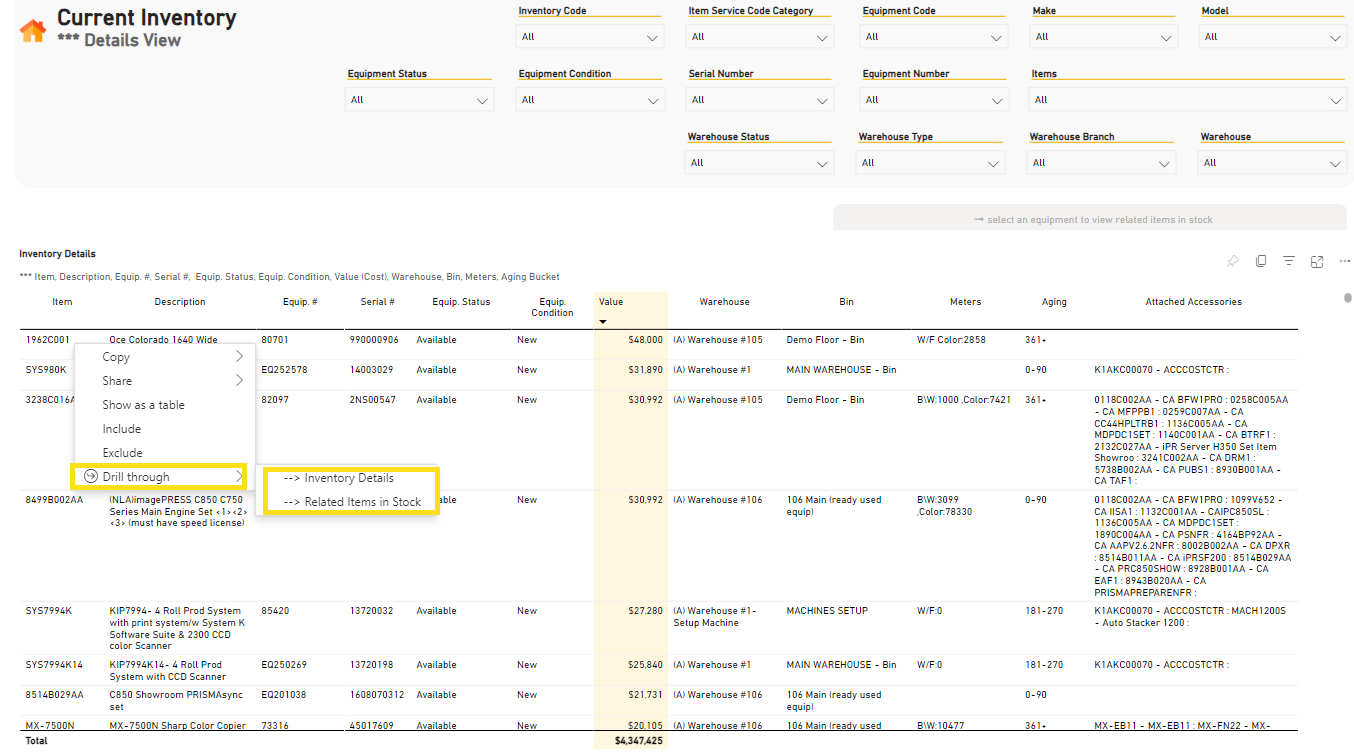Select Include in the context menu

click(165, 429)
